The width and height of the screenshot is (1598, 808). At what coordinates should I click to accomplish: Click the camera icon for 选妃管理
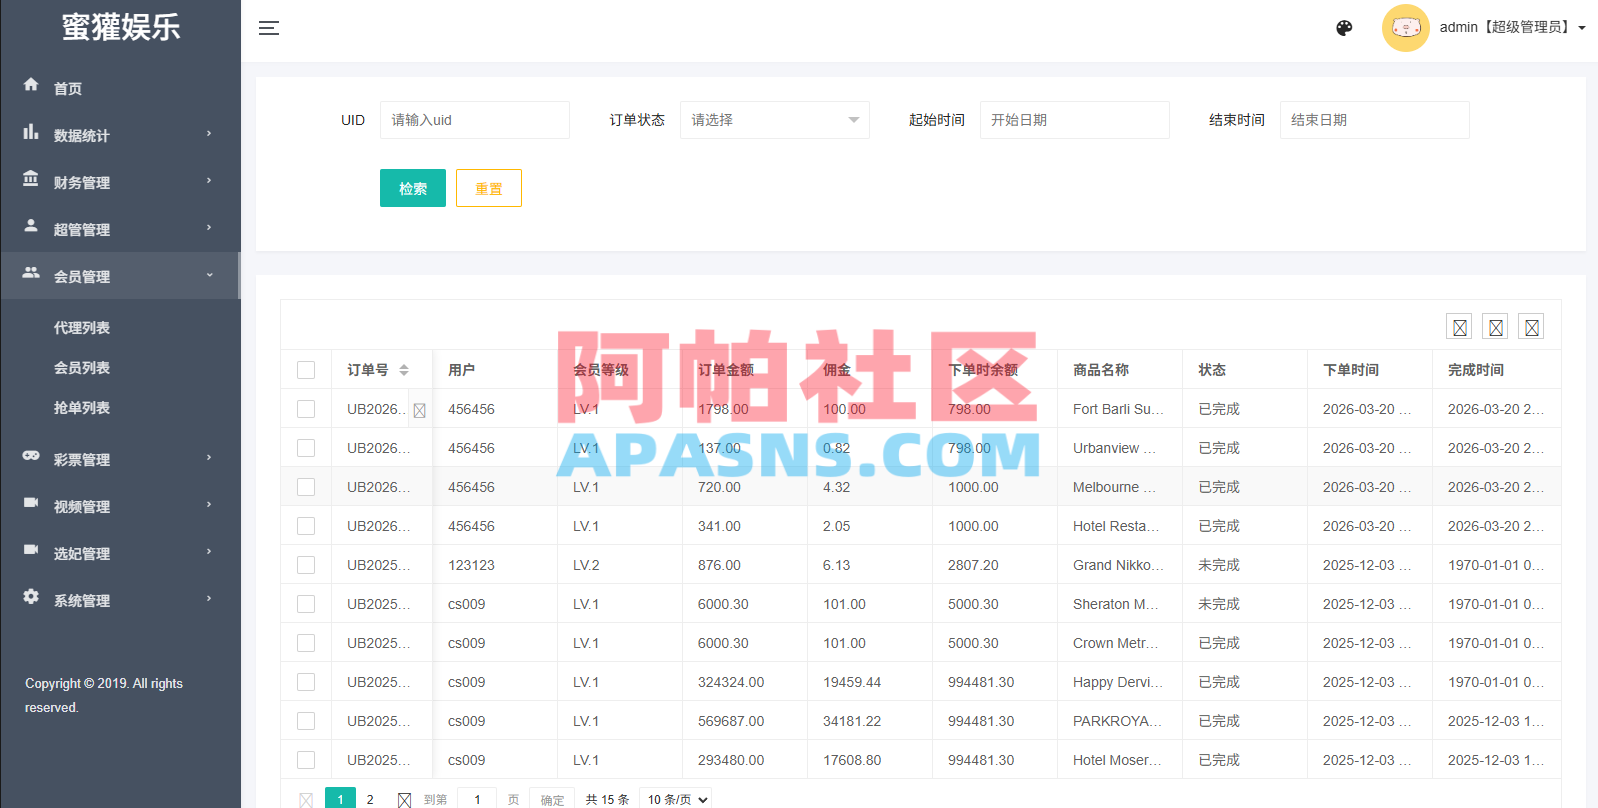click(31, 550)
